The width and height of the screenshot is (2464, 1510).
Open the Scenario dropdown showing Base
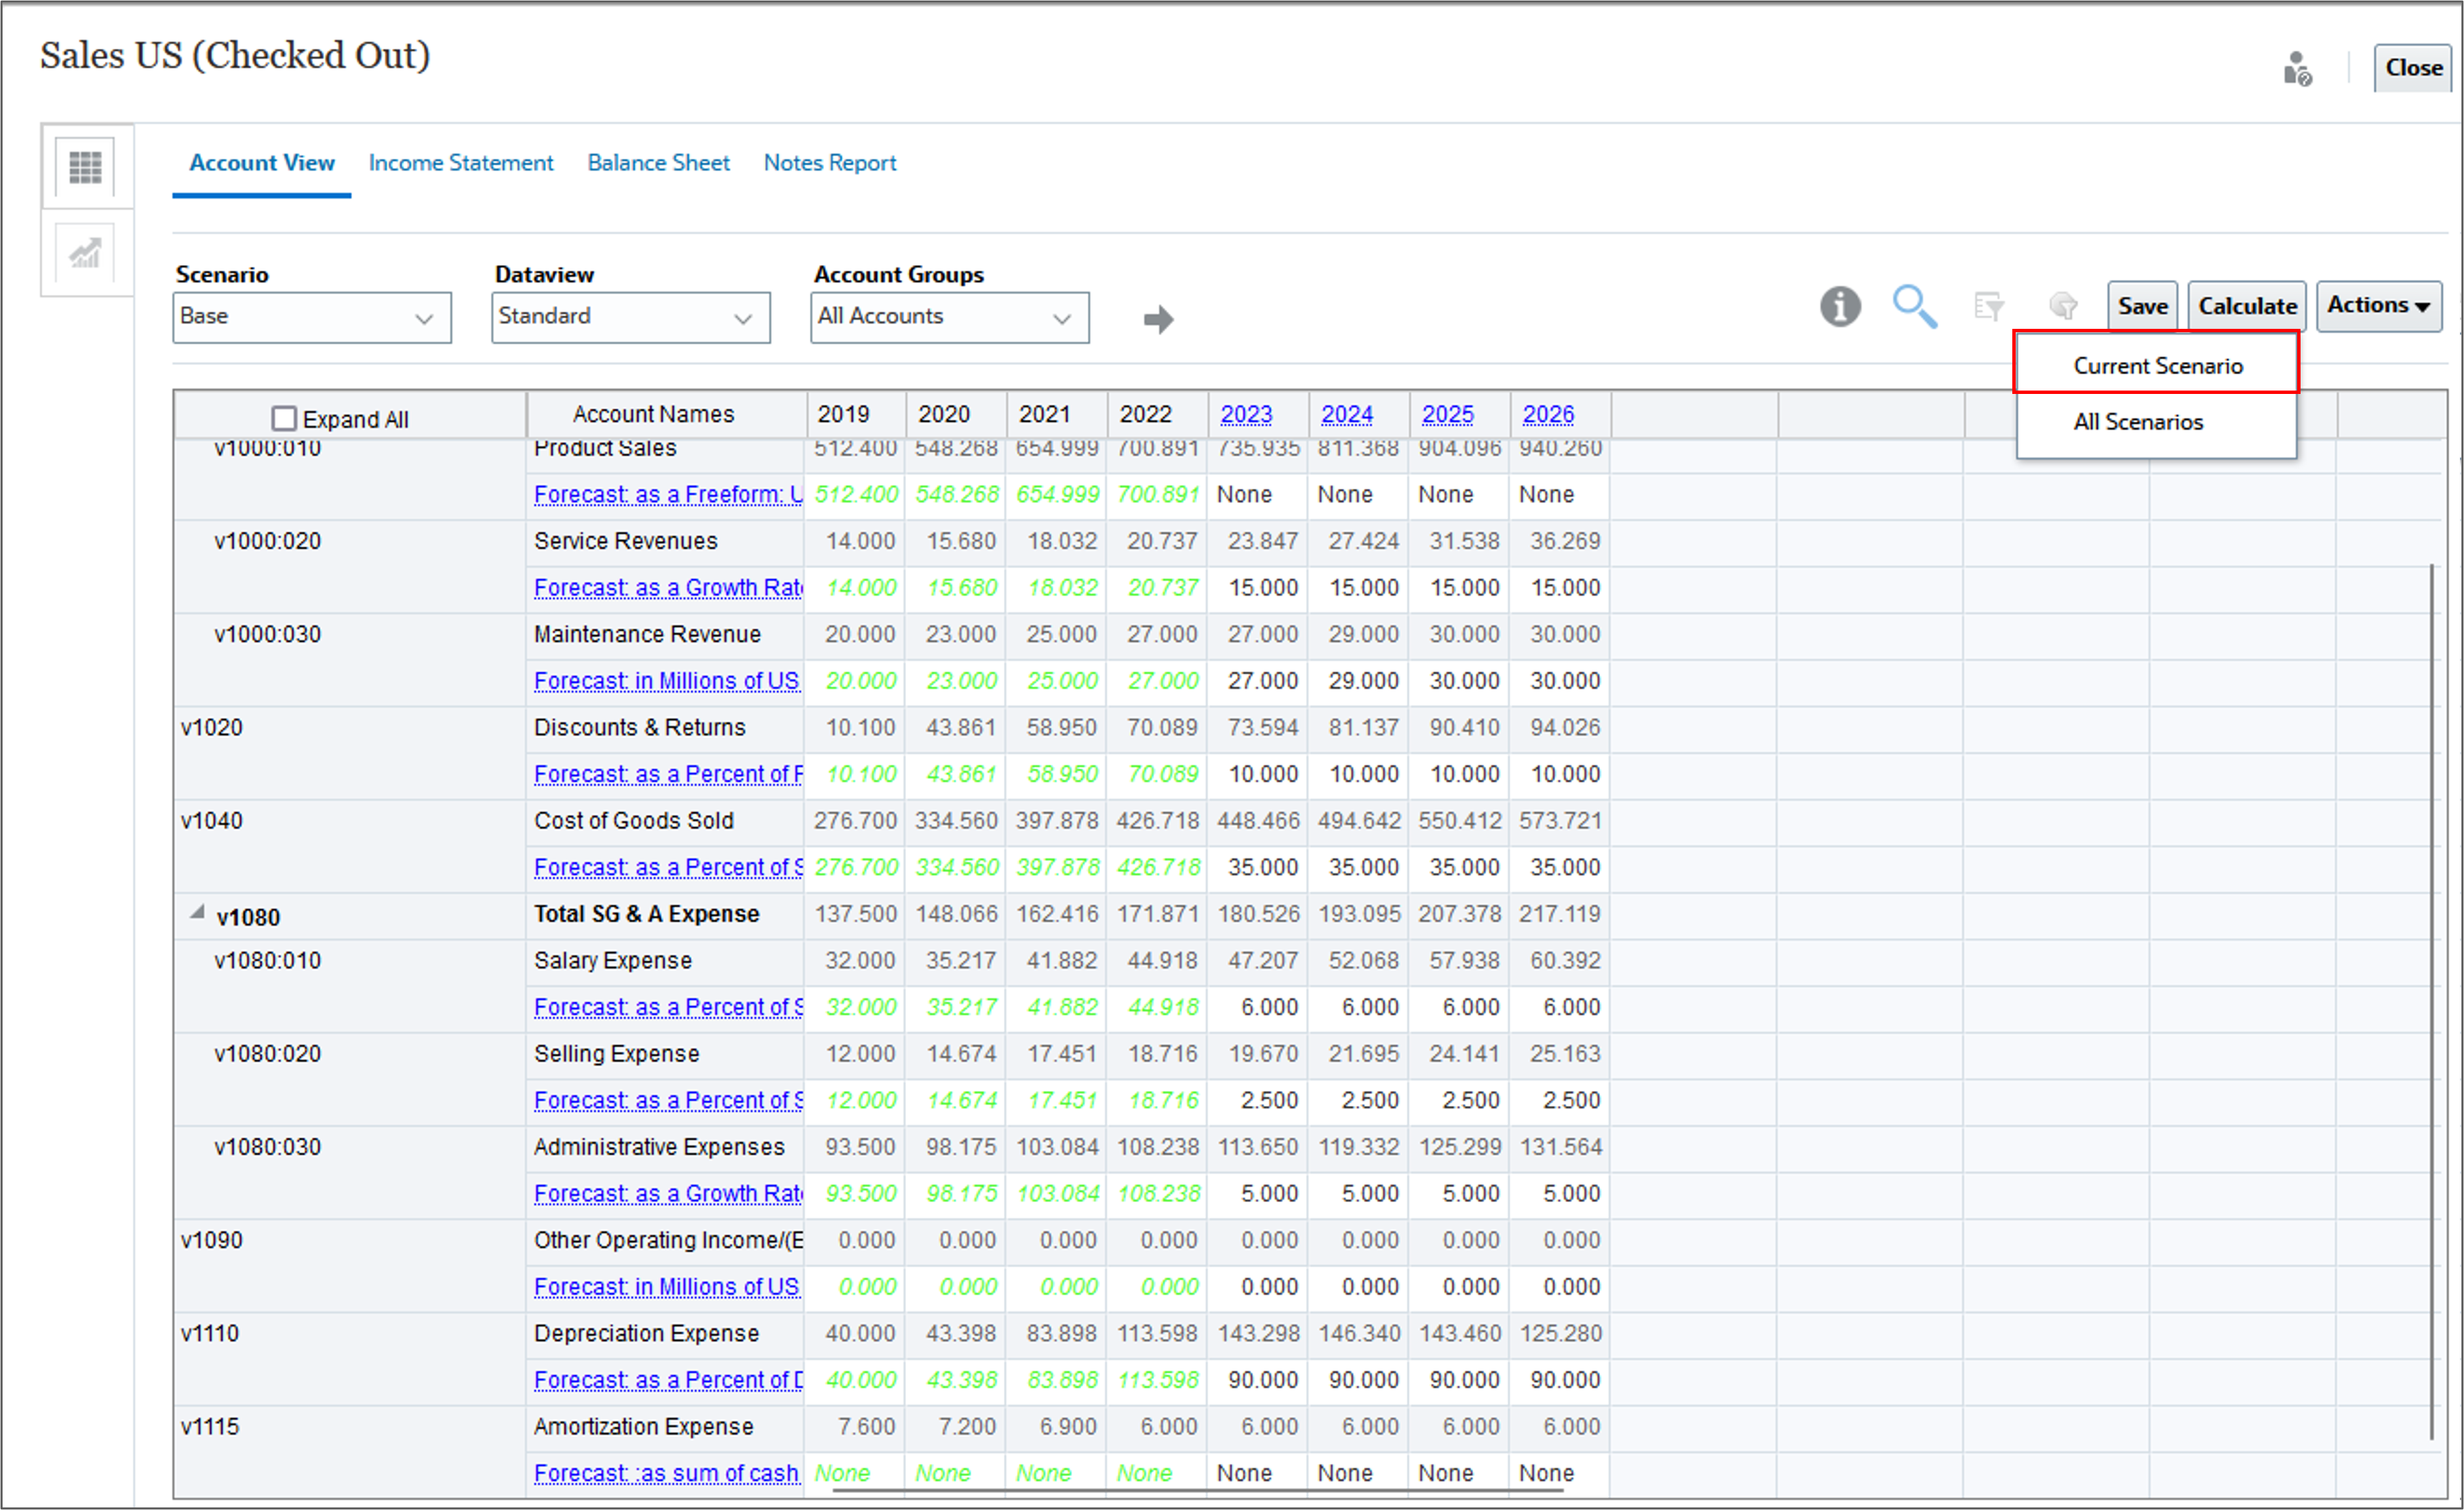click(x=312, y=318)
